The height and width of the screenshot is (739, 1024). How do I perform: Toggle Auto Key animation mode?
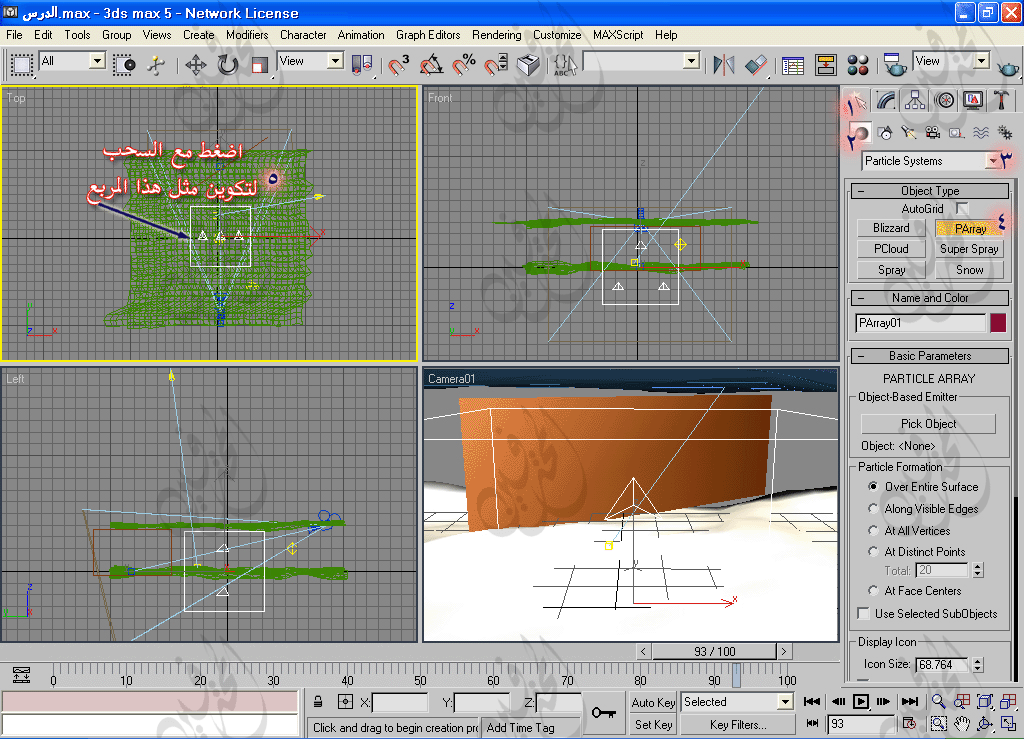[653, 702]
